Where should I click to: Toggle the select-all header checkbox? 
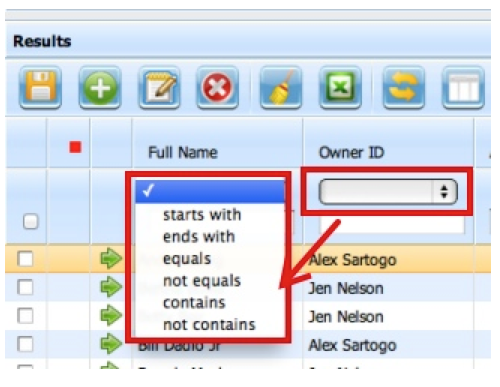31,222
